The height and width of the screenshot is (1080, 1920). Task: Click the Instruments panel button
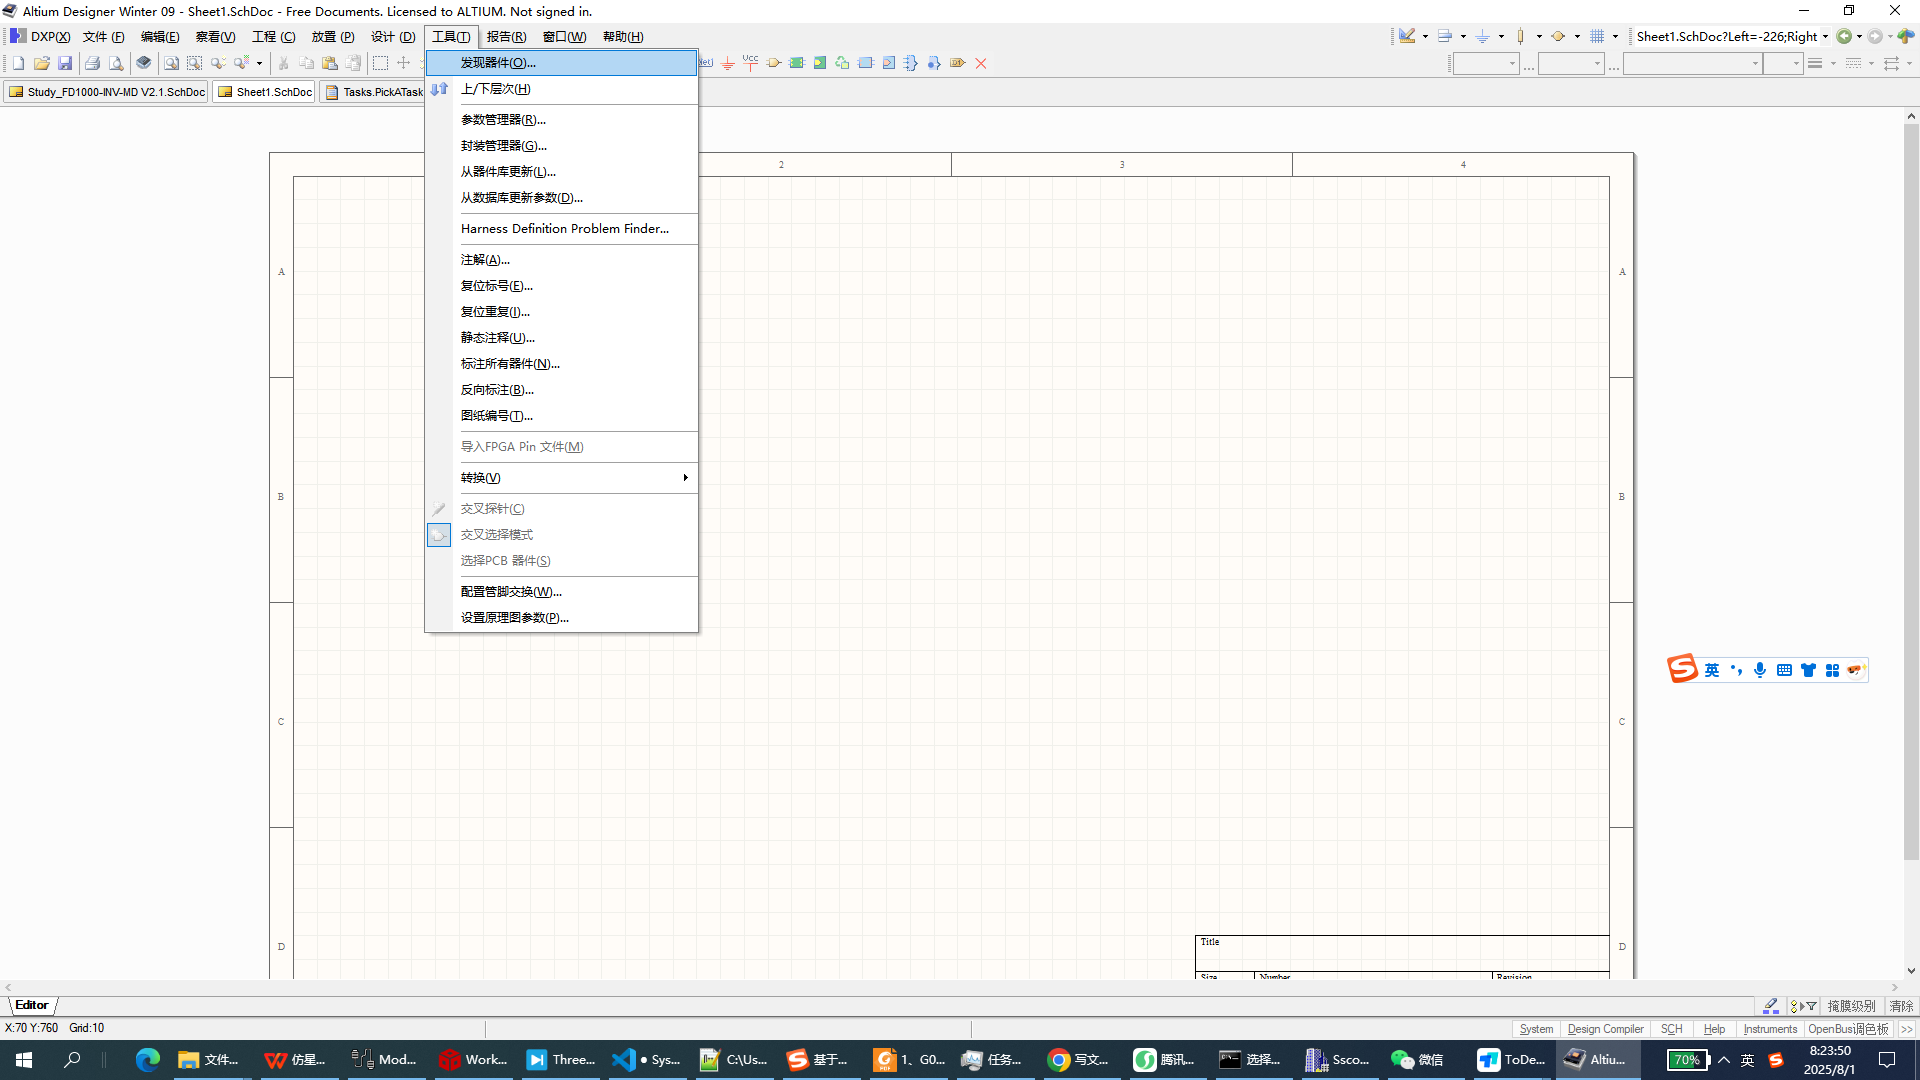pyautogui.click(x=1769, y=1029)
